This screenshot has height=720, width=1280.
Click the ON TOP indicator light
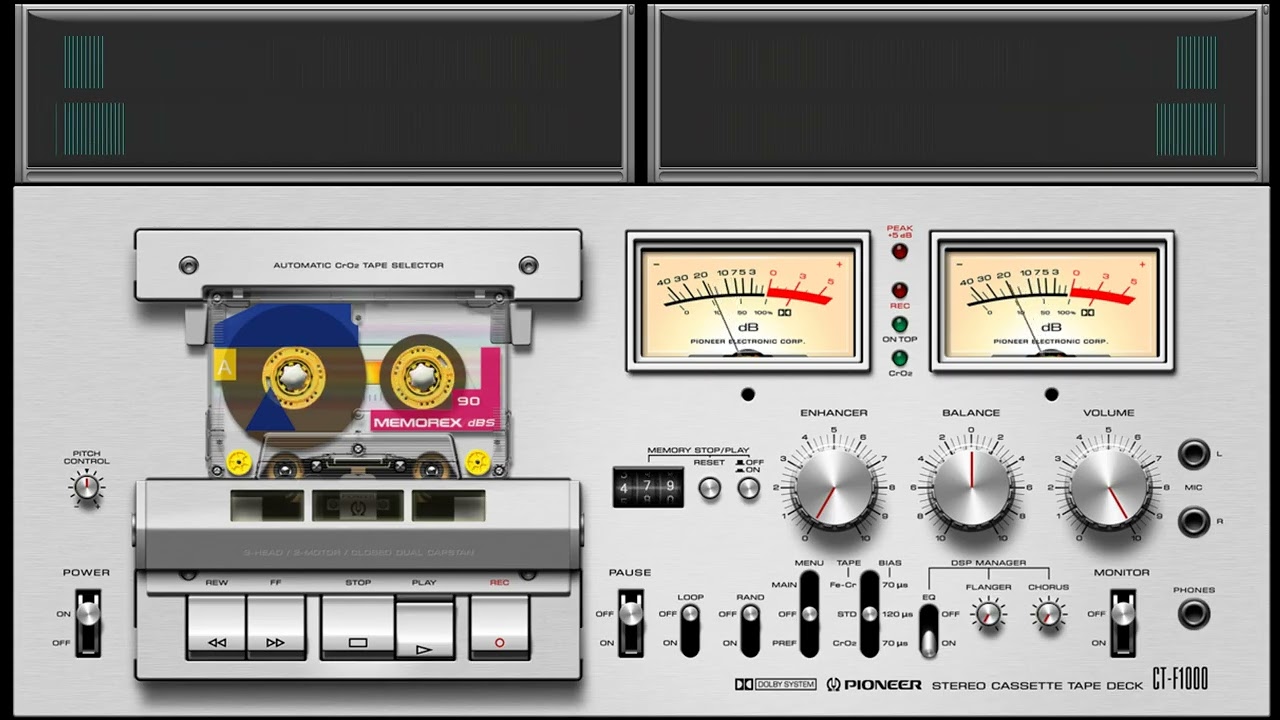pyautogui.click(x=900, y=324)
